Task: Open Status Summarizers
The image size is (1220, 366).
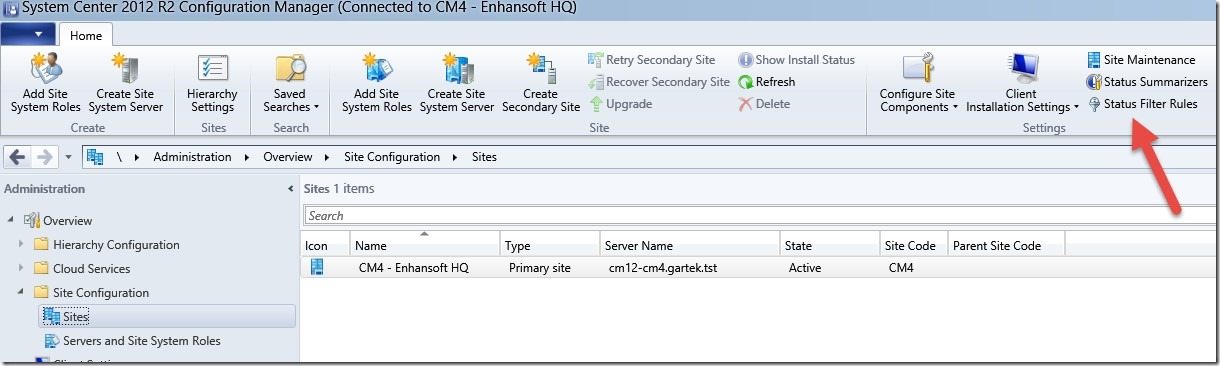Action: tap(1147, 82)
